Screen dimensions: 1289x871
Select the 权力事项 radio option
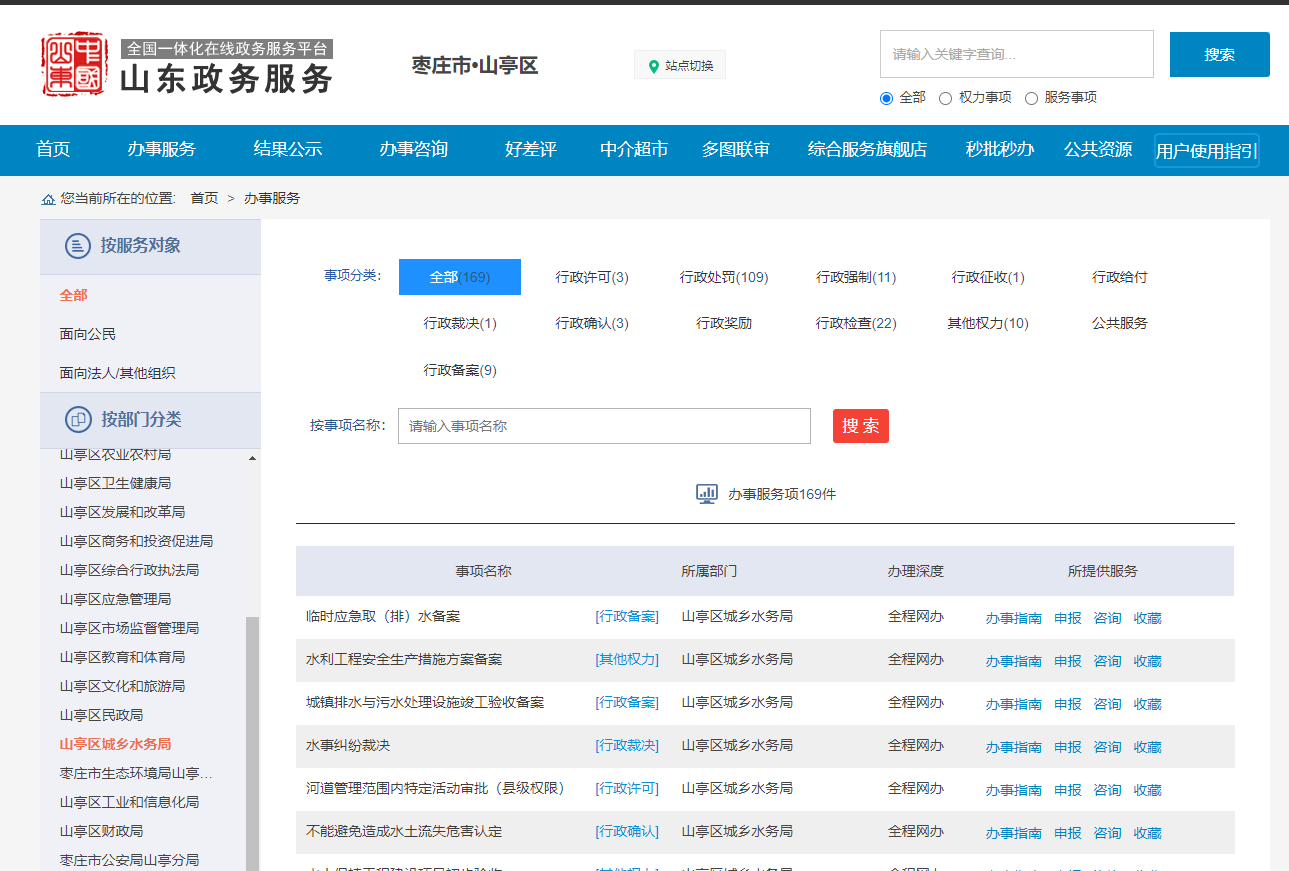point(945,98)
